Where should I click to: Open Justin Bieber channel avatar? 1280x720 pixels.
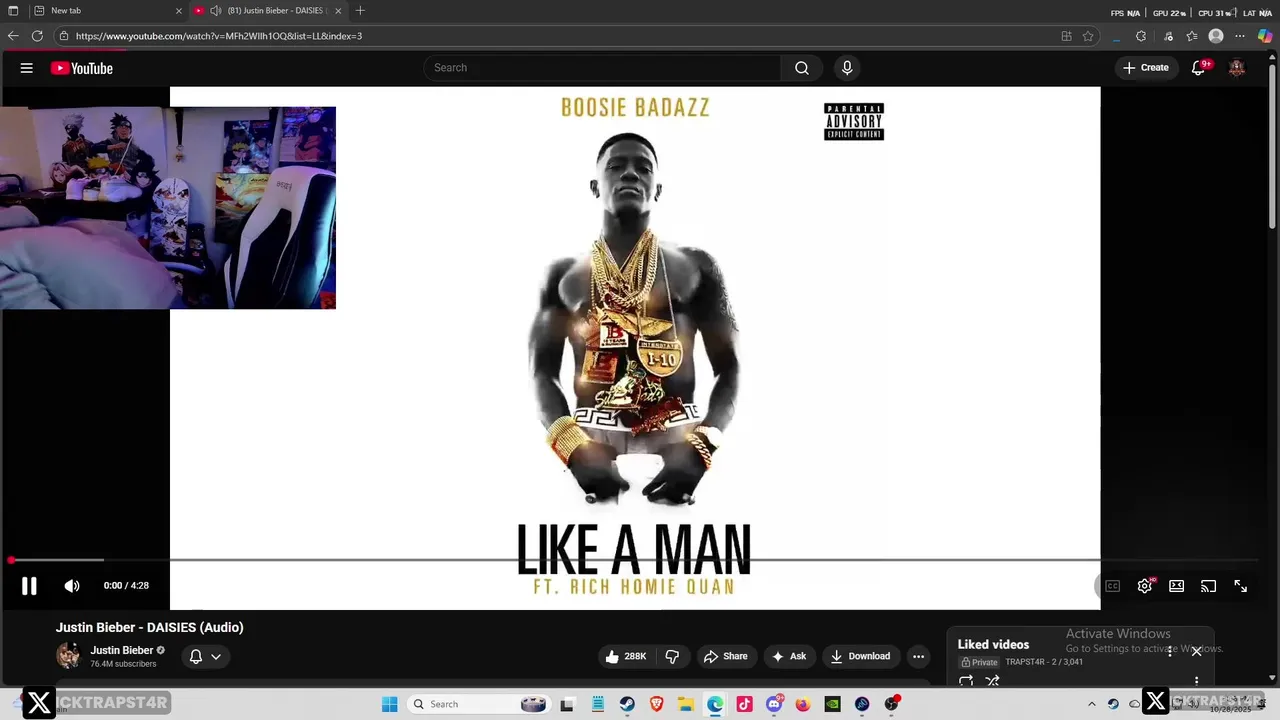pyautogui.click(x=68, y=656)
